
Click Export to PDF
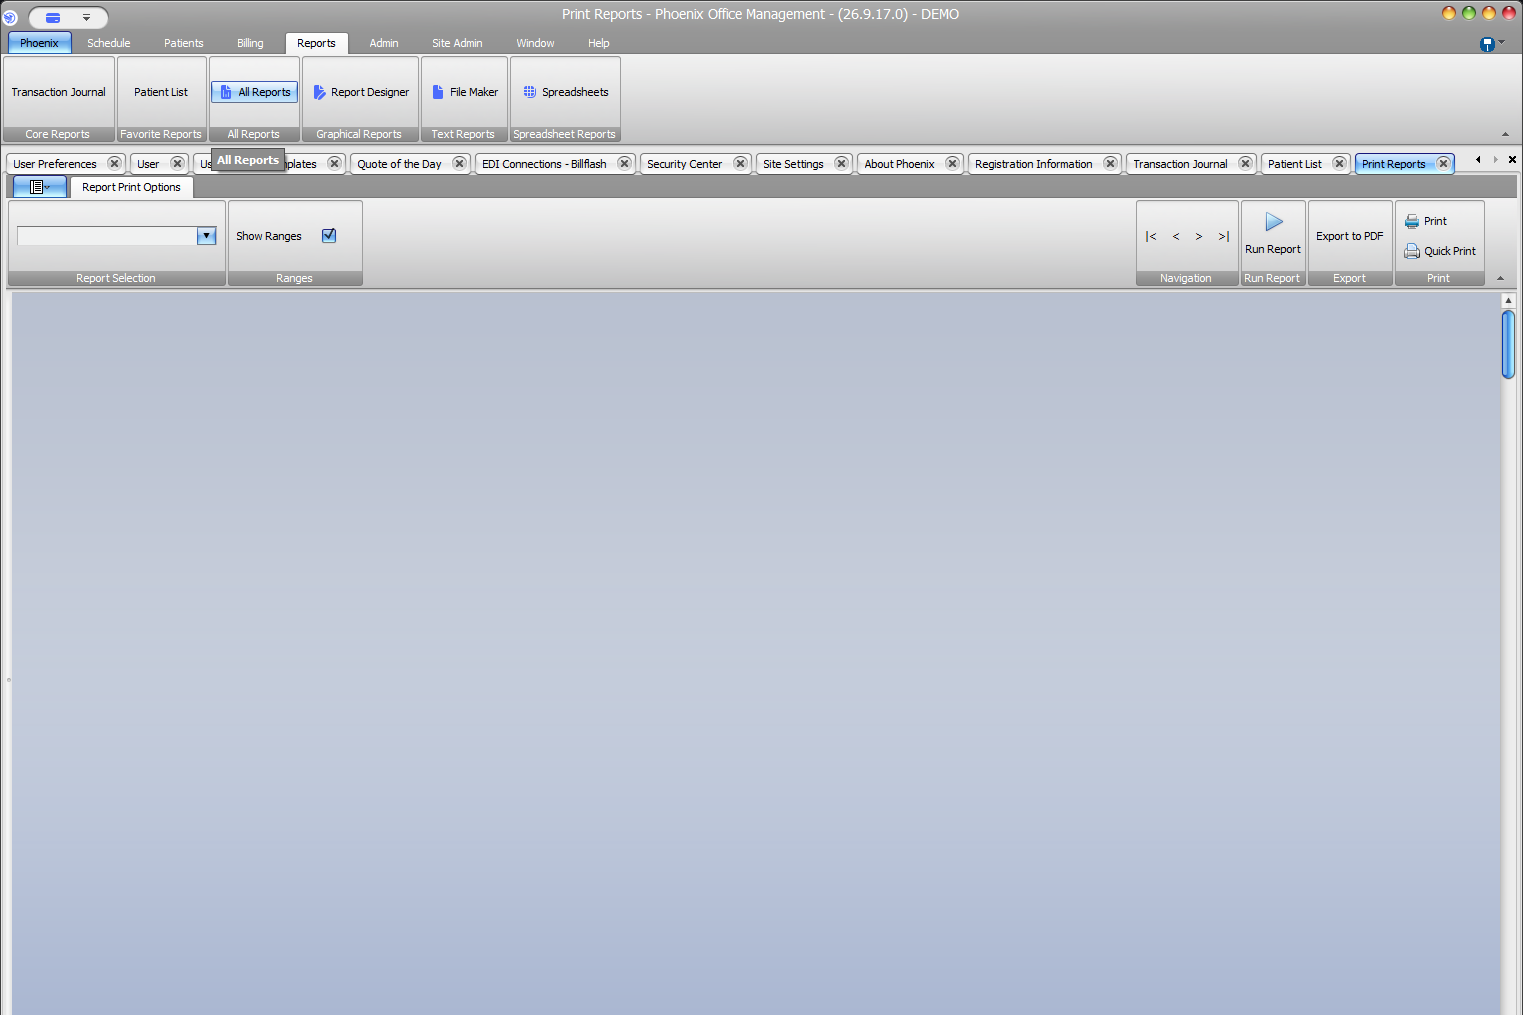pyautogui.click(x=1350, y=236)
